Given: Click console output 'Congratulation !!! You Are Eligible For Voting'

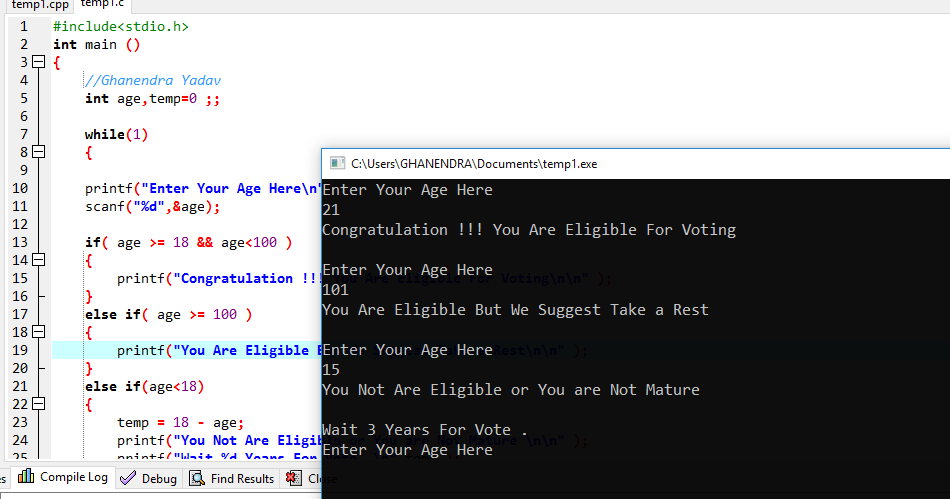Looking at the screenshot, I should tap(529, 230).
